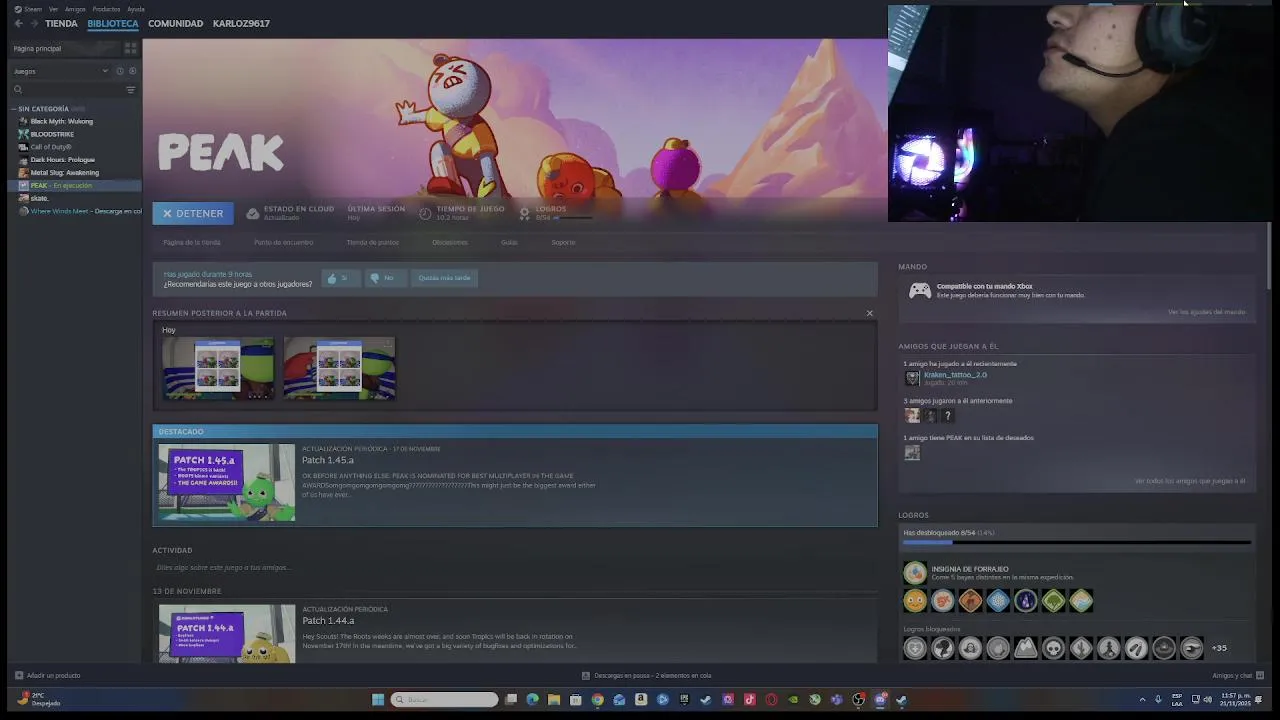Click Quizás más tarde button
1280x720 pixels.
click(x=444, y=278)
